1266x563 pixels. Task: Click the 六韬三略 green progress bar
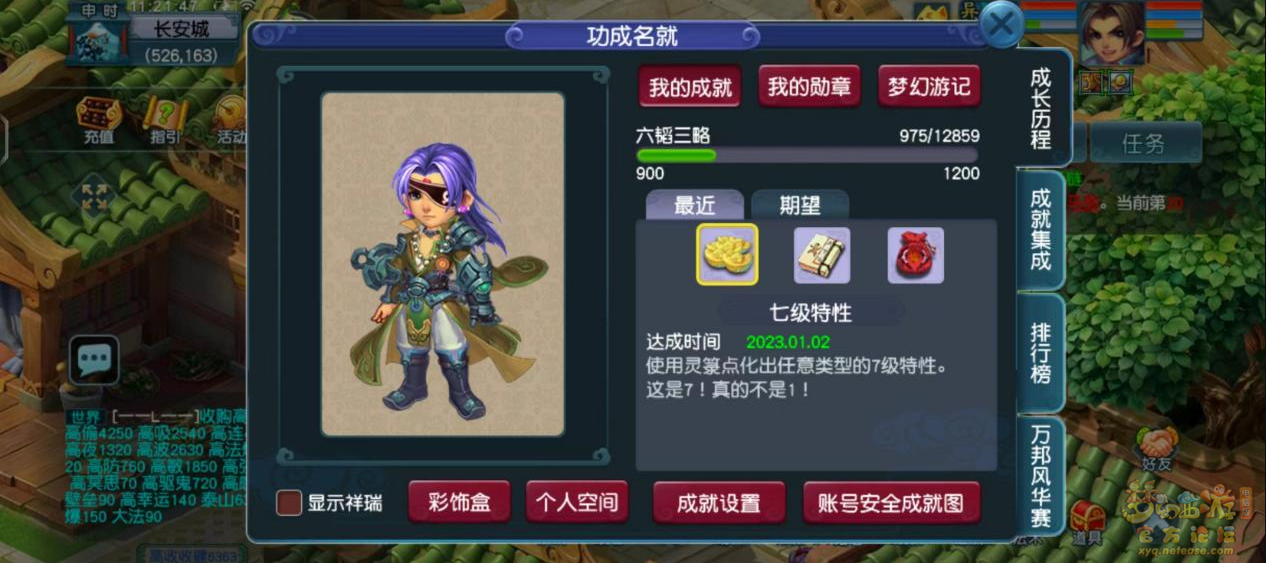(x=807, y=155)
